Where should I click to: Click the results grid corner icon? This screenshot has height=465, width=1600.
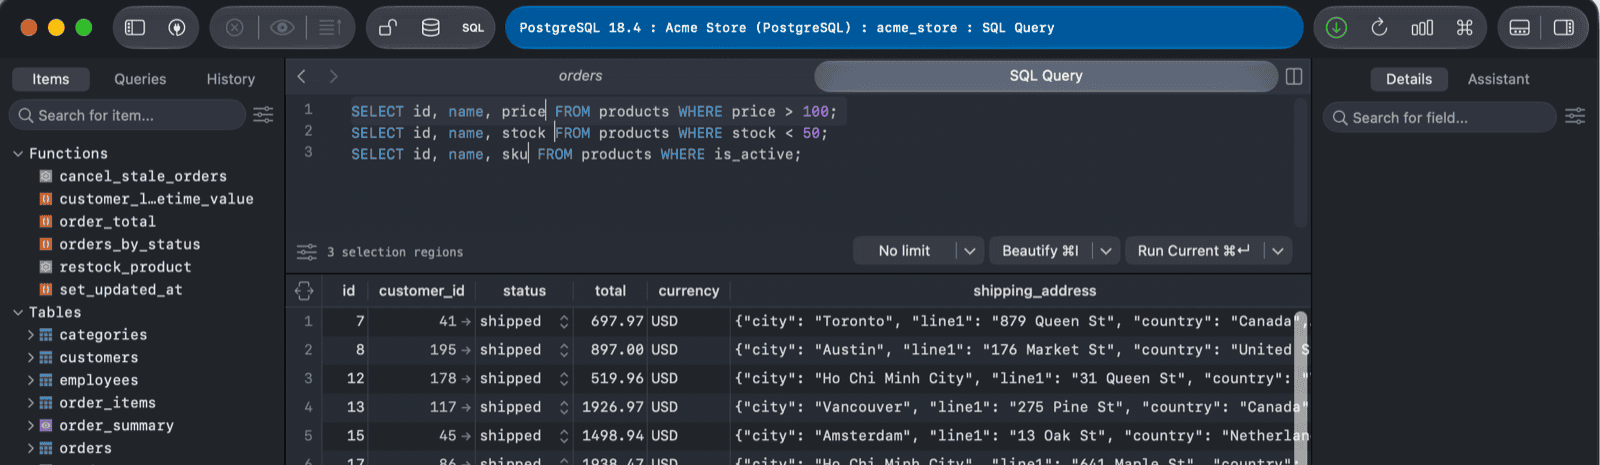click(x=305, y=291)
